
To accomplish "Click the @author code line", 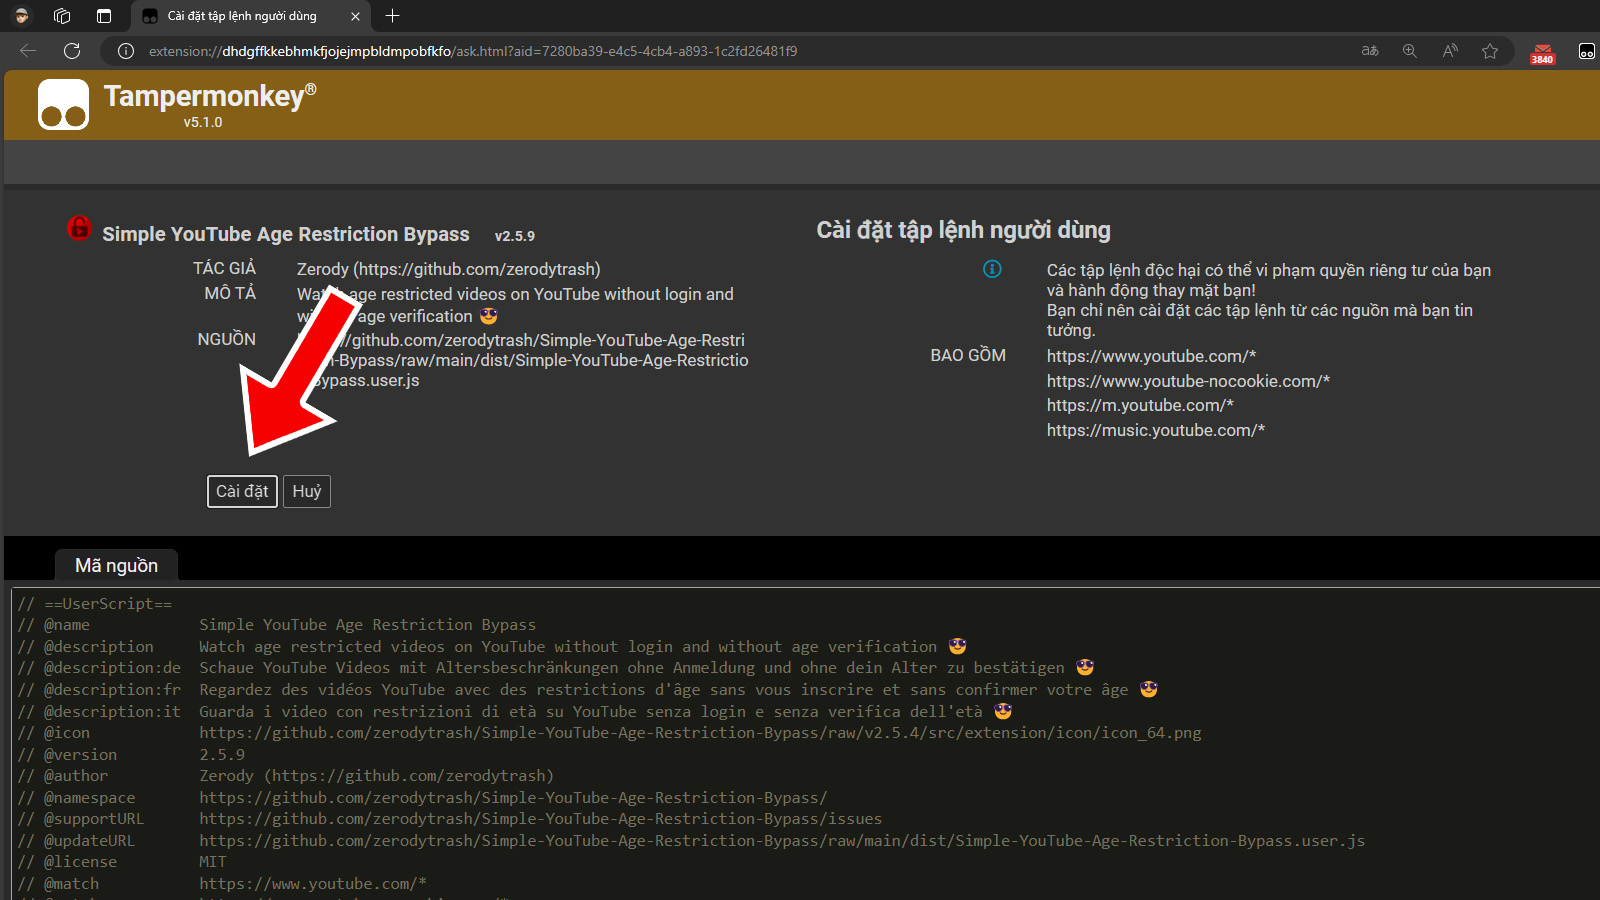I will click(x=285, y=776).
